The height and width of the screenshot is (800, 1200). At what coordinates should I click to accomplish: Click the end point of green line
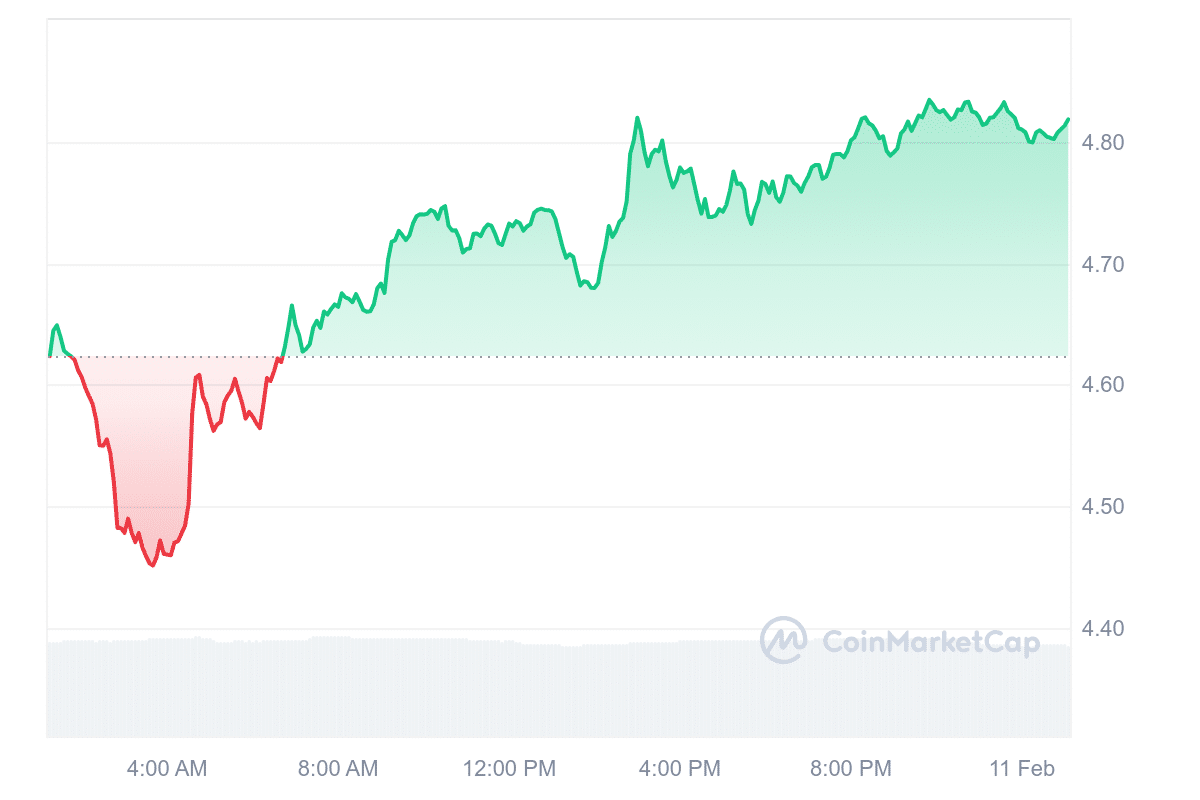1068,119
